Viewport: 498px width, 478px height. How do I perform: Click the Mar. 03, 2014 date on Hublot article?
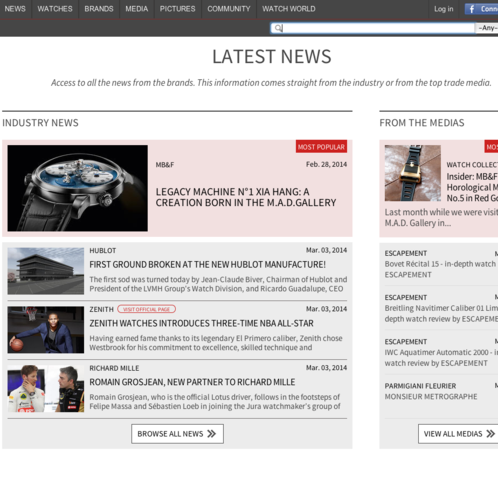click(x=326, y=250)
